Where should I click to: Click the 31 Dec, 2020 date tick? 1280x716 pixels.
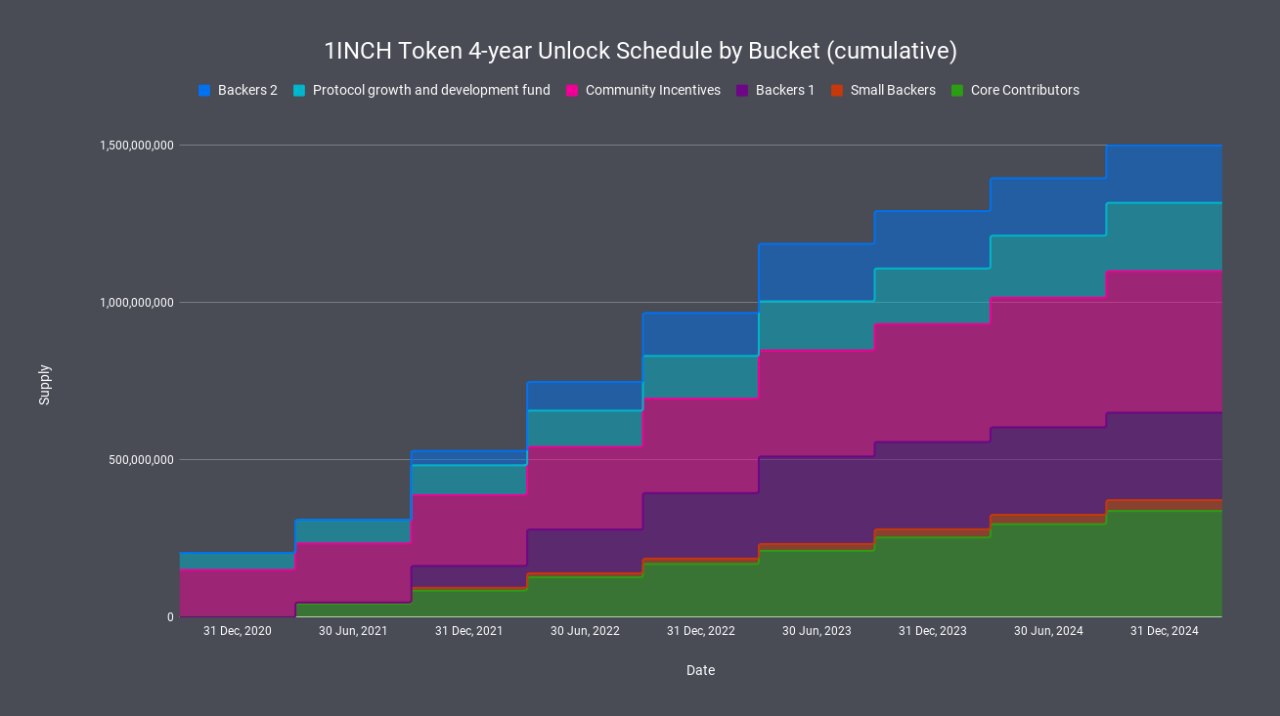(237, 631)
